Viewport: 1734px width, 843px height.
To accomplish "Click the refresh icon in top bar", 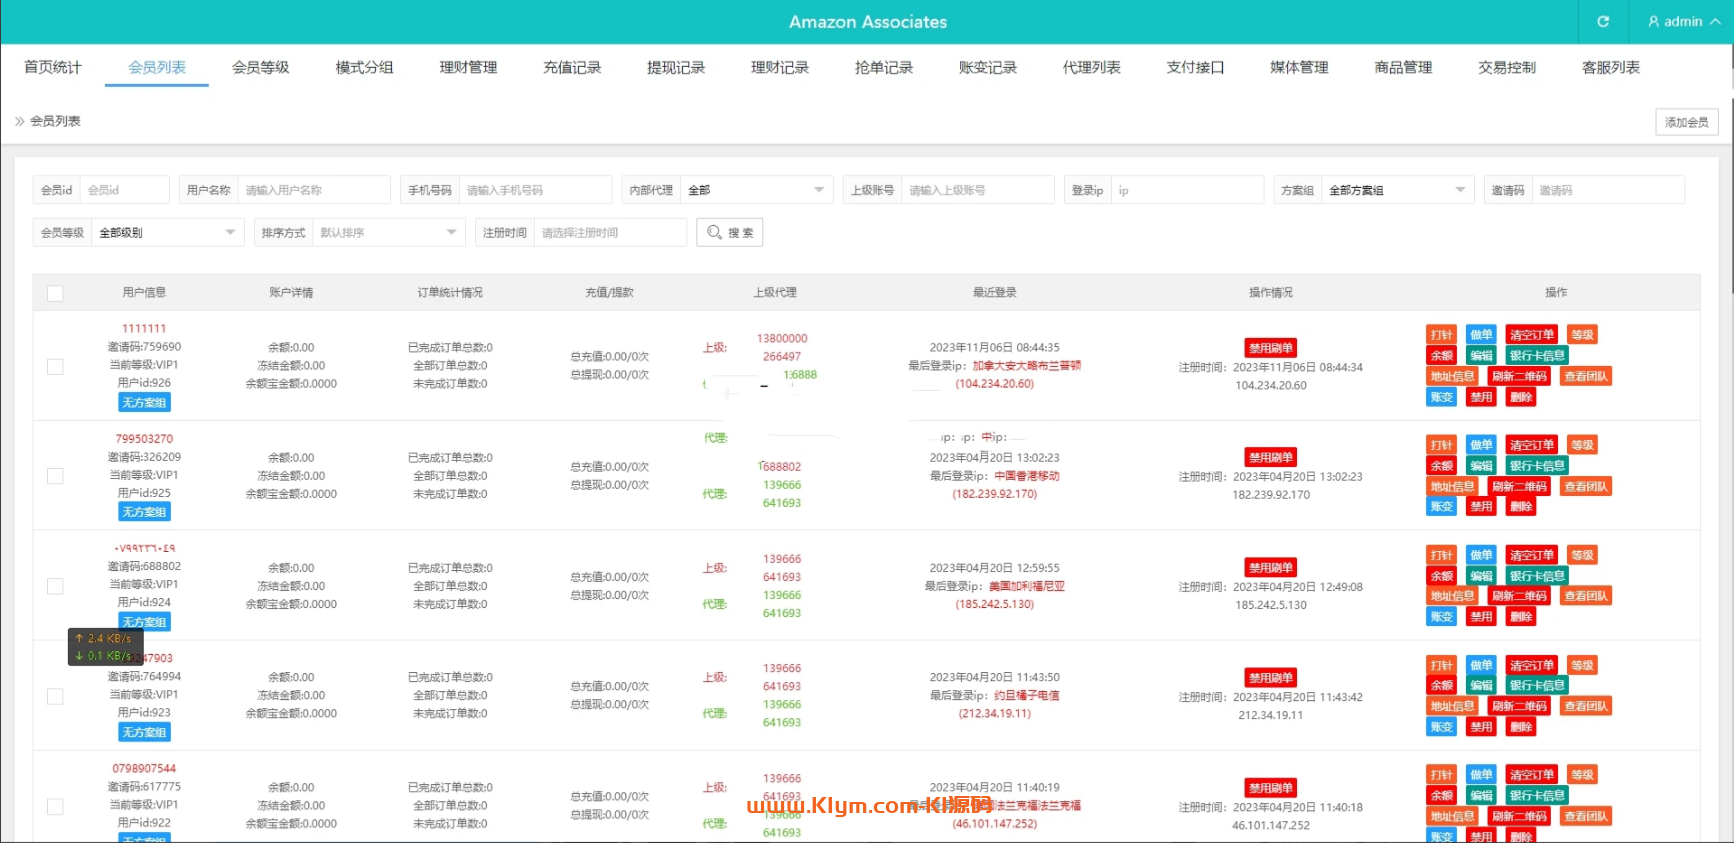I will (1603, 21).
